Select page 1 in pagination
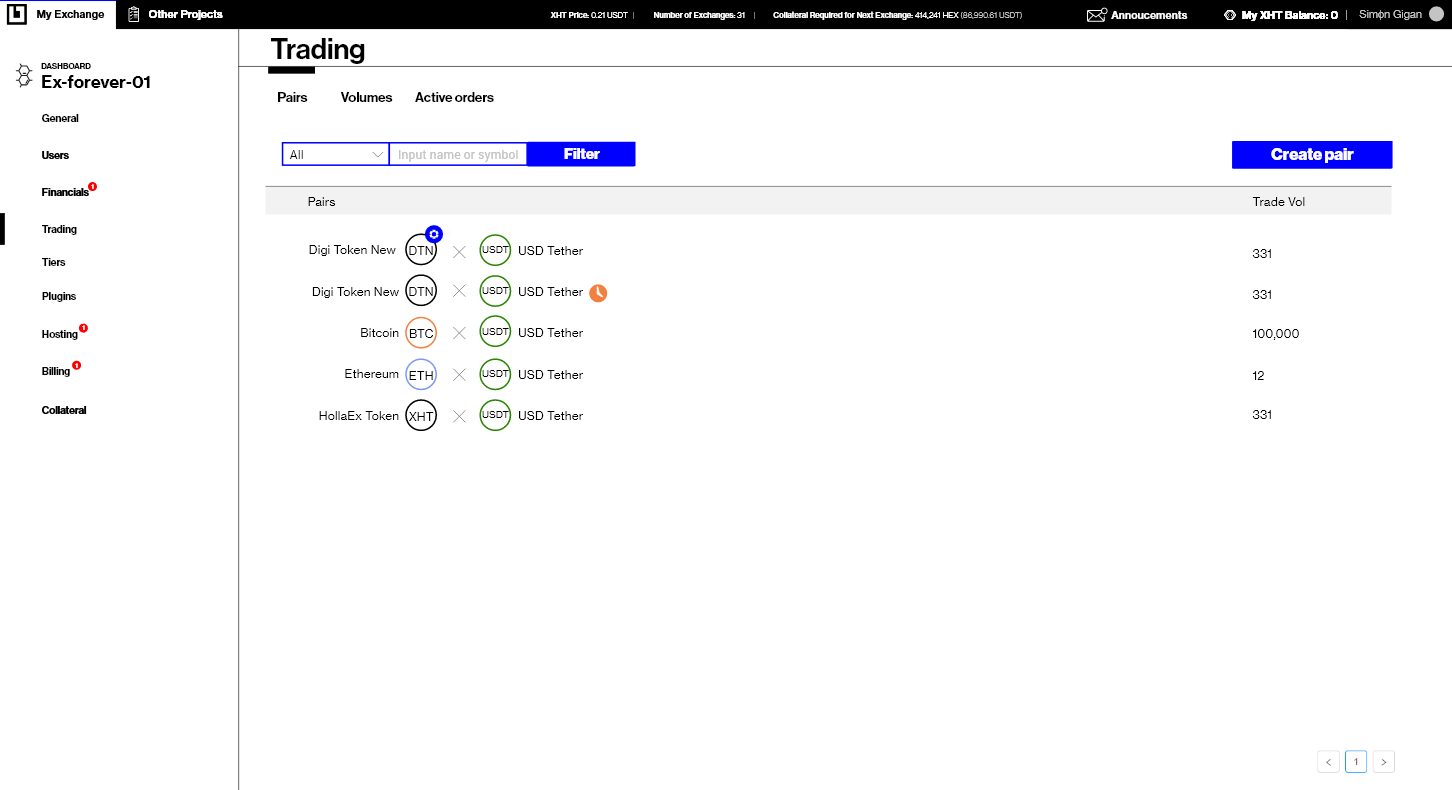This screenshot has height=790, width=1452. pos(1356,762)
